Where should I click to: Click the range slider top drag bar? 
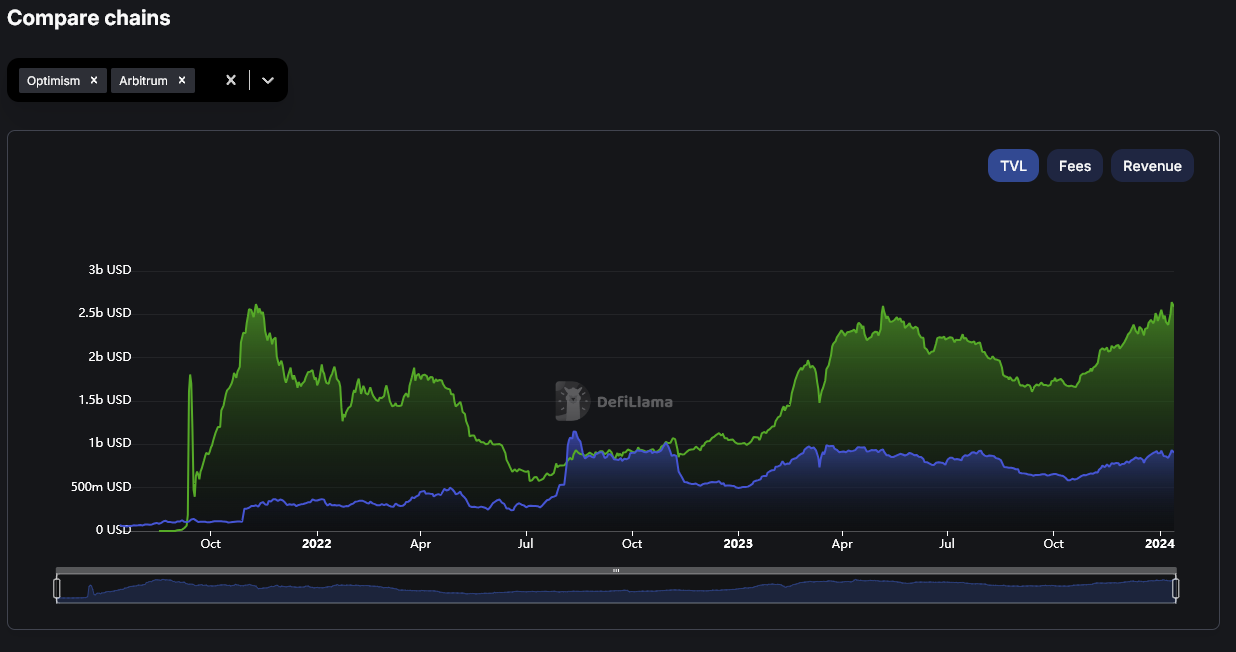click(x=616, y=570)
